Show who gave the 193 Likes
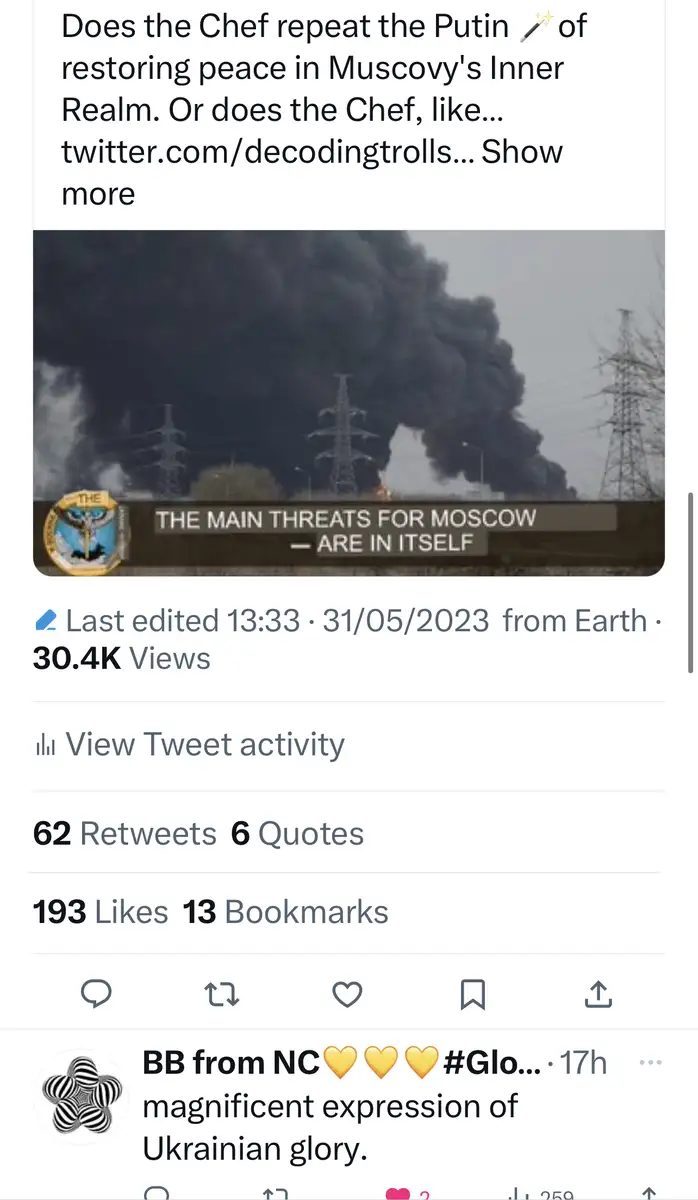698x1200 pixels. [x=101, y=912]
